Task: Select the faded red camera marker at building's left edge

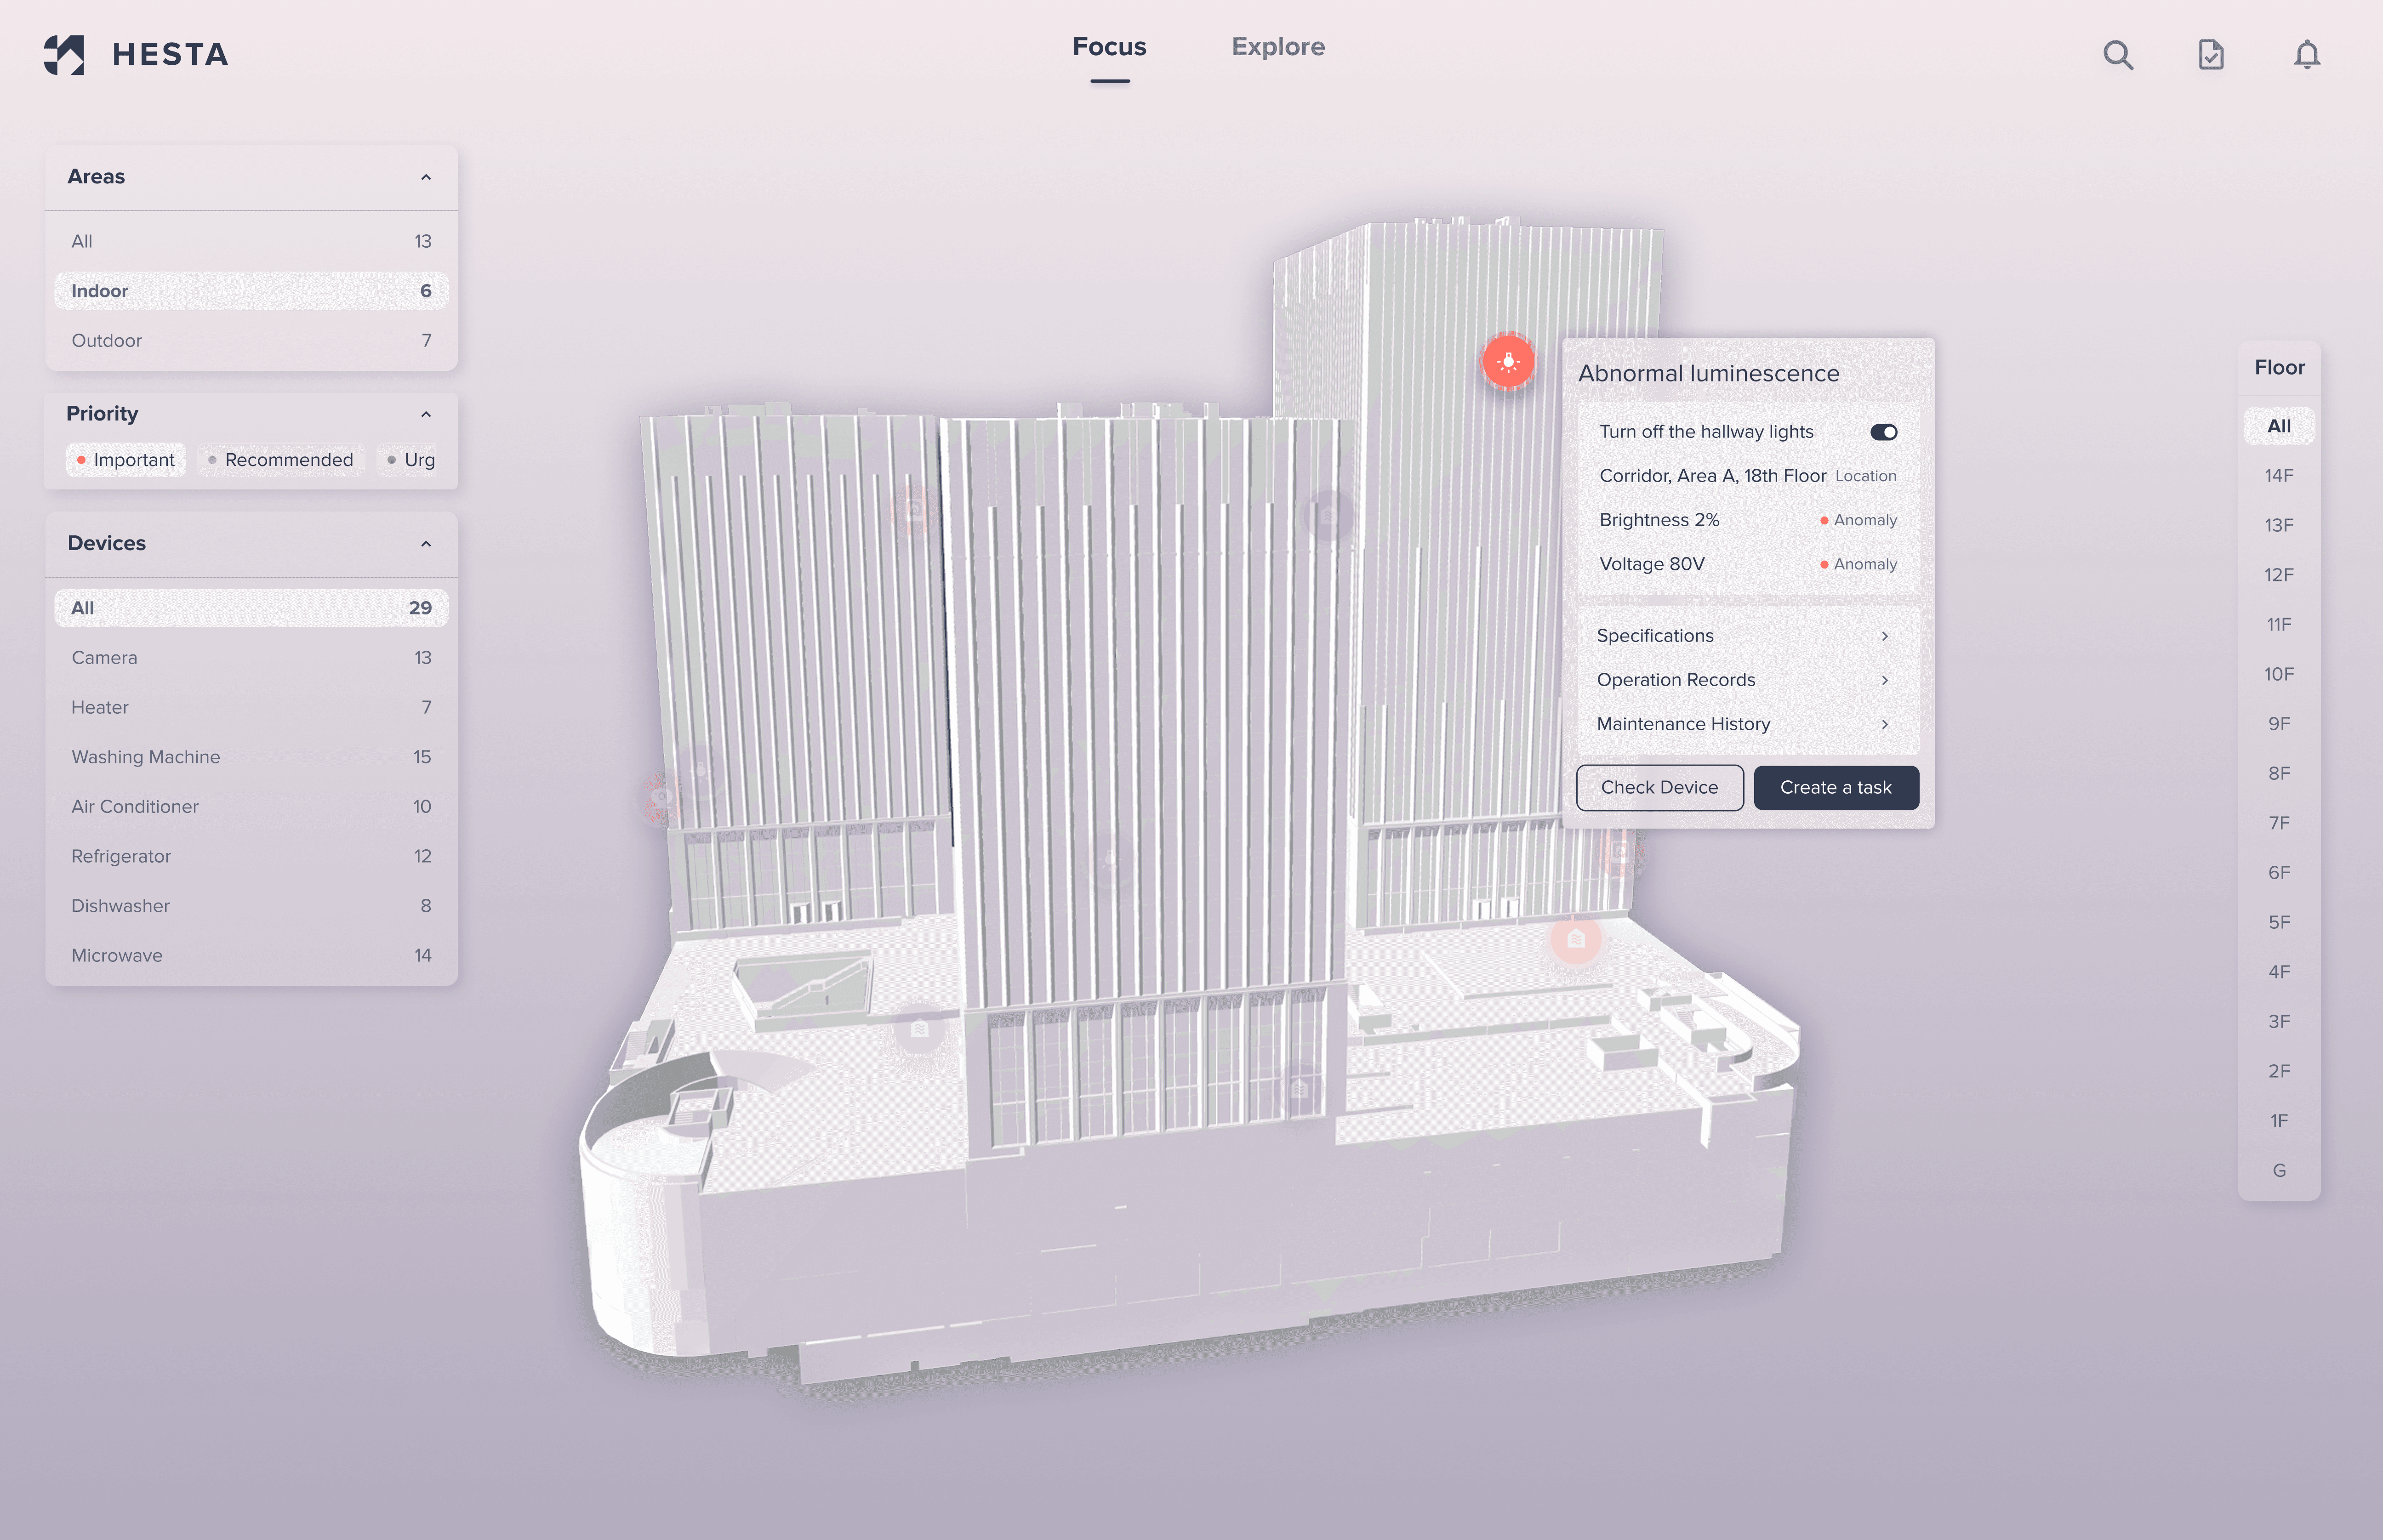Action: (660, 797)
